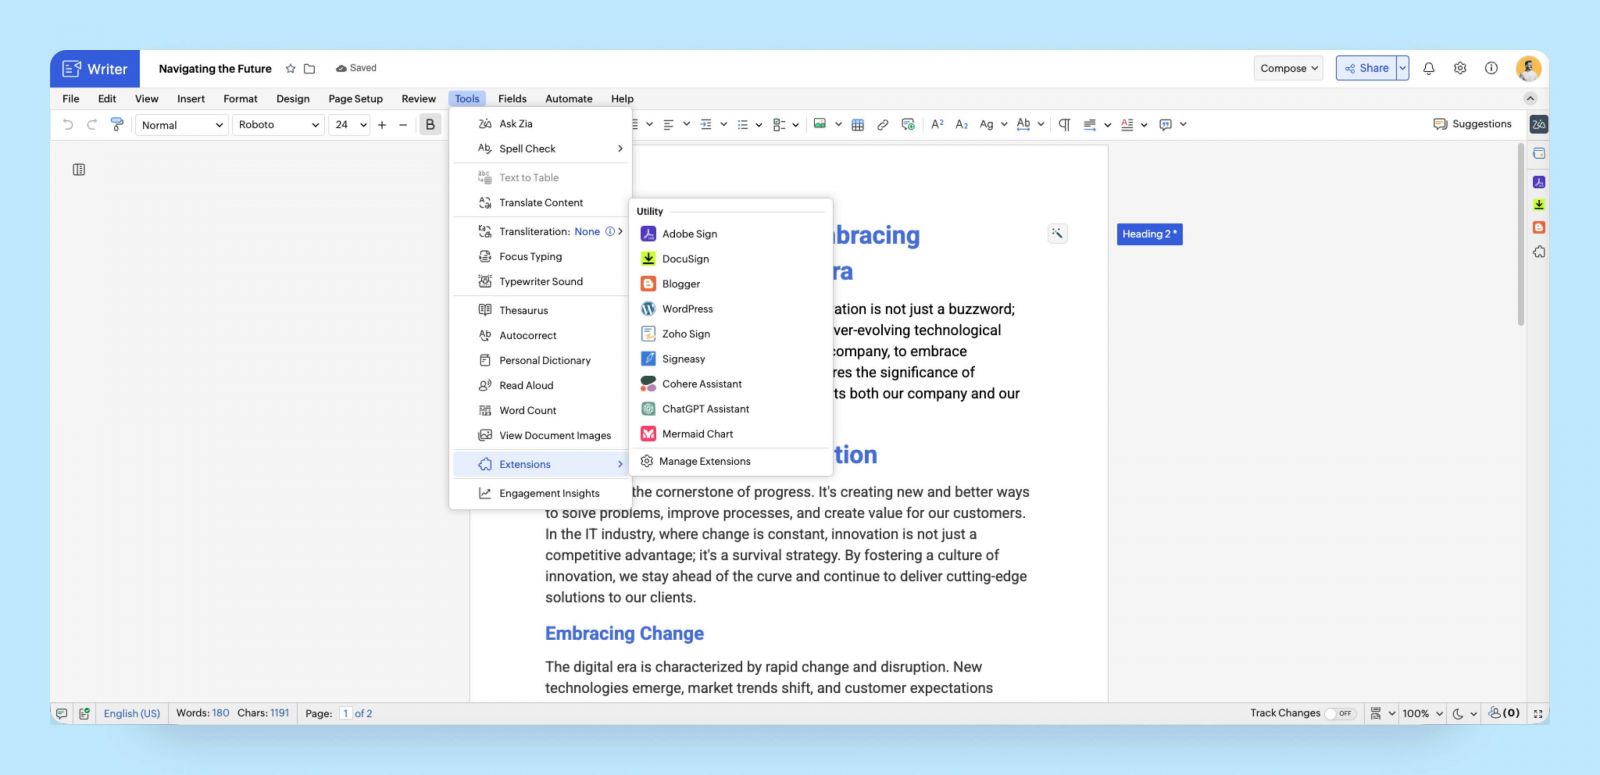Collapse the menu bar with chevron
This screenshot has width=1600, height=775.
click(1530, 98)
